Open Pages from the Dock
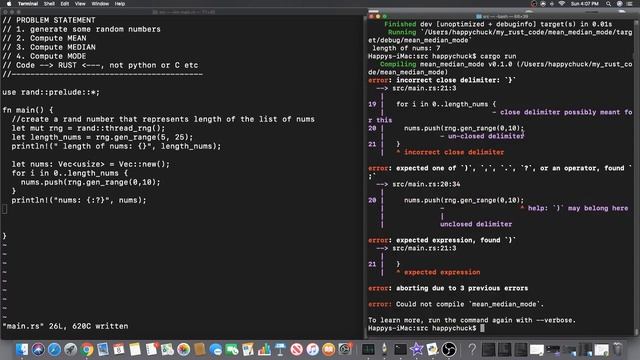640x360 pixels. (x=248, y=349)
